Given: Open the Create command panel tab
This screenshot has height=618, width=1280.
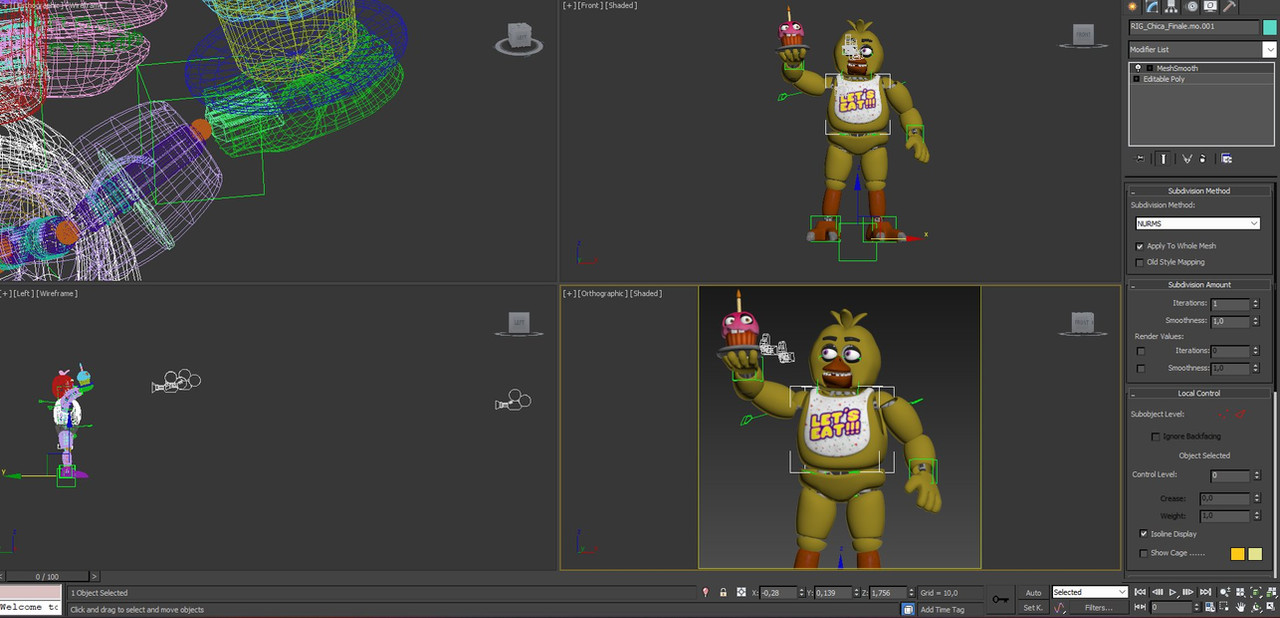Looking at the screenshot, I should [1133, 7].
